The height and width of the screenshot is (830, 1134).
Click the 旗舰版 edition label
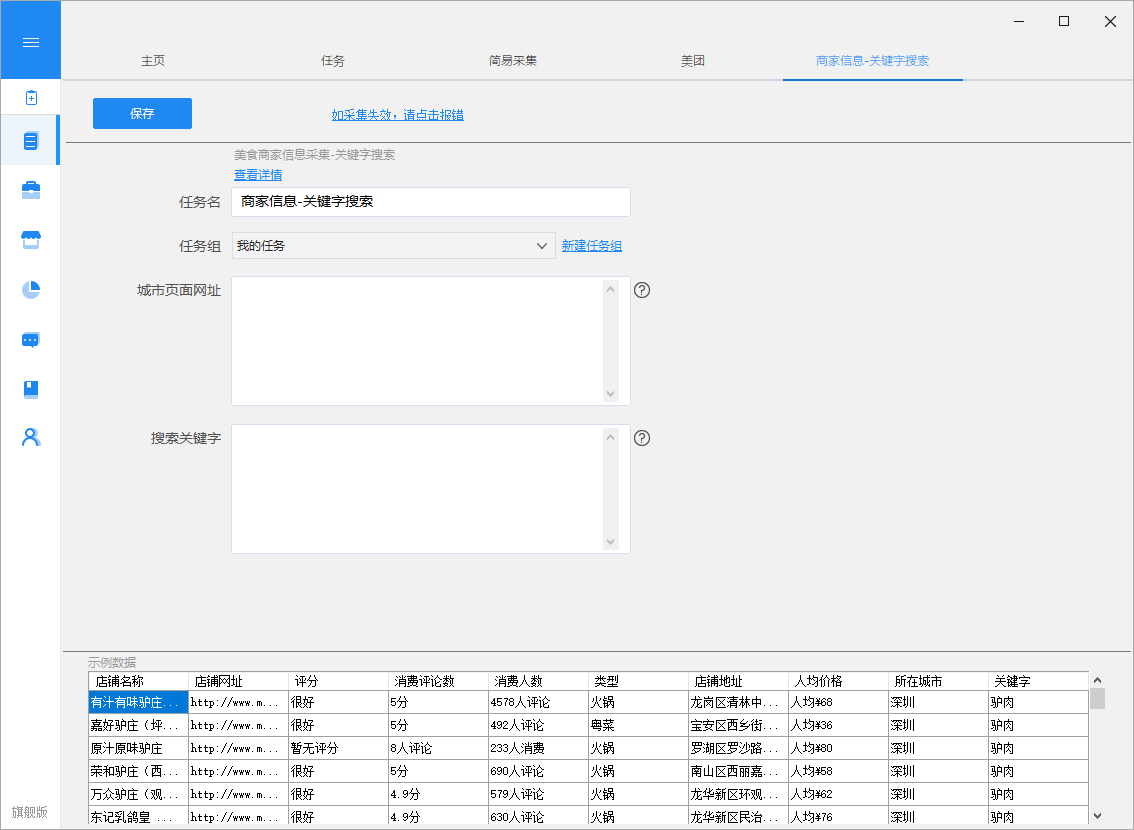(x=30, y=812)
